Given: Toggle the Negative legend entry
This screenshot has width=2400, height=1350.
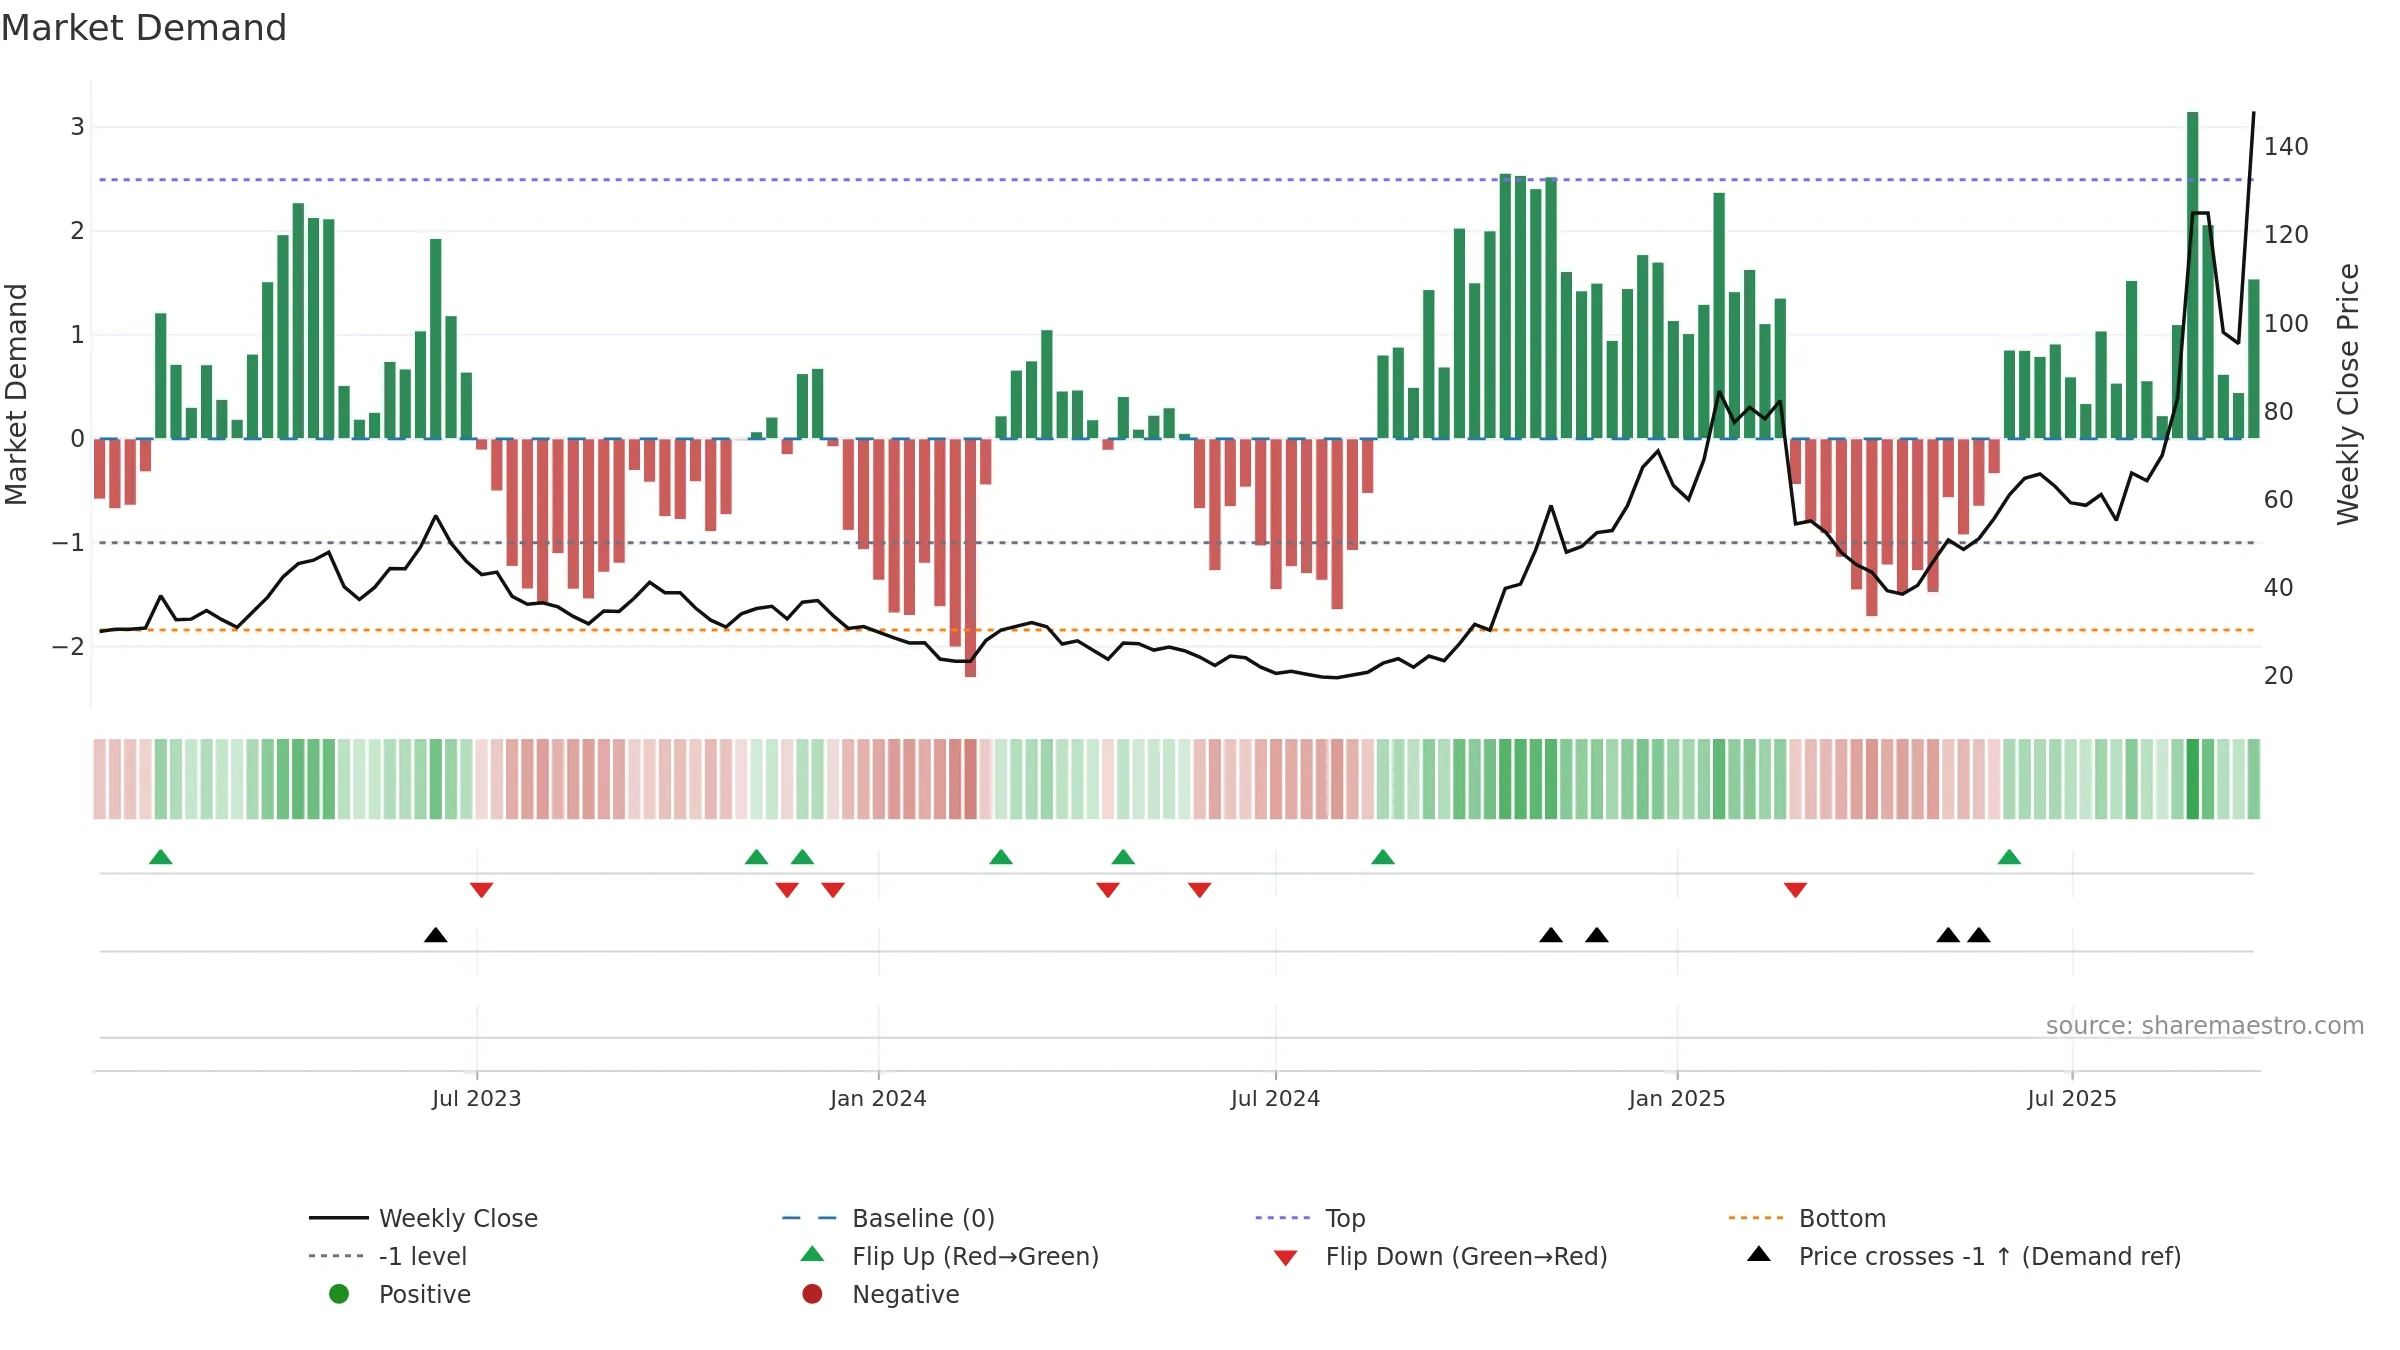Looking at the screenshot, I should 880,1294.
